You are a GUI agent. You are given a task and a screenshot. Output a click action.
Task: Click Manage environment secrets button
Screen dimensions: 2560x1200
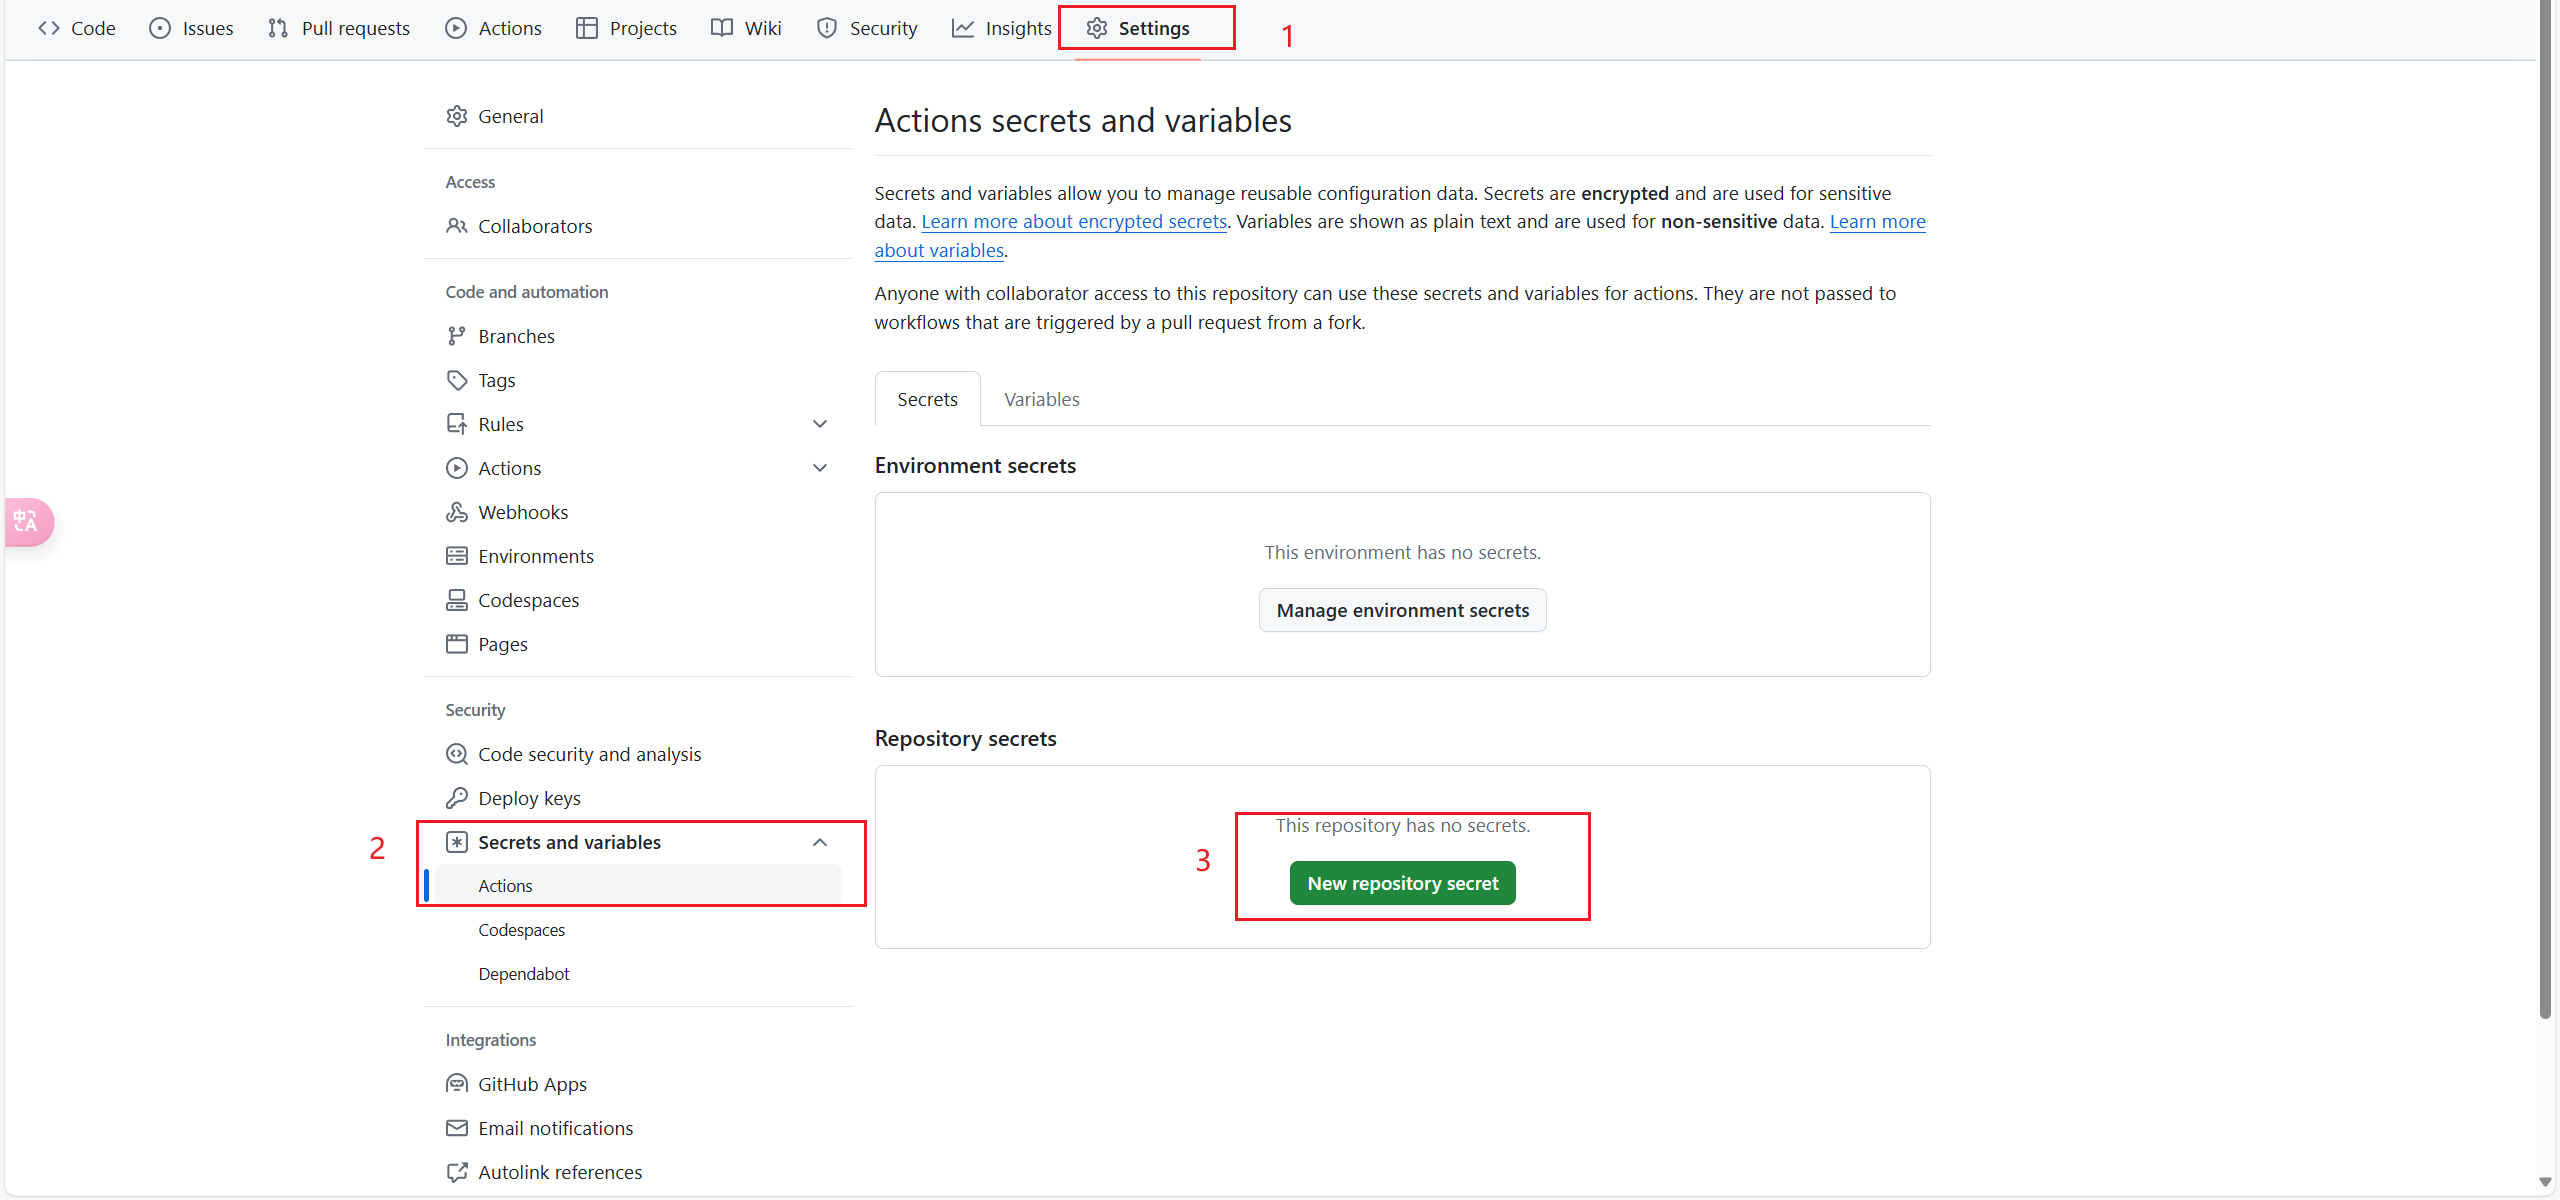click(1402, 610)
